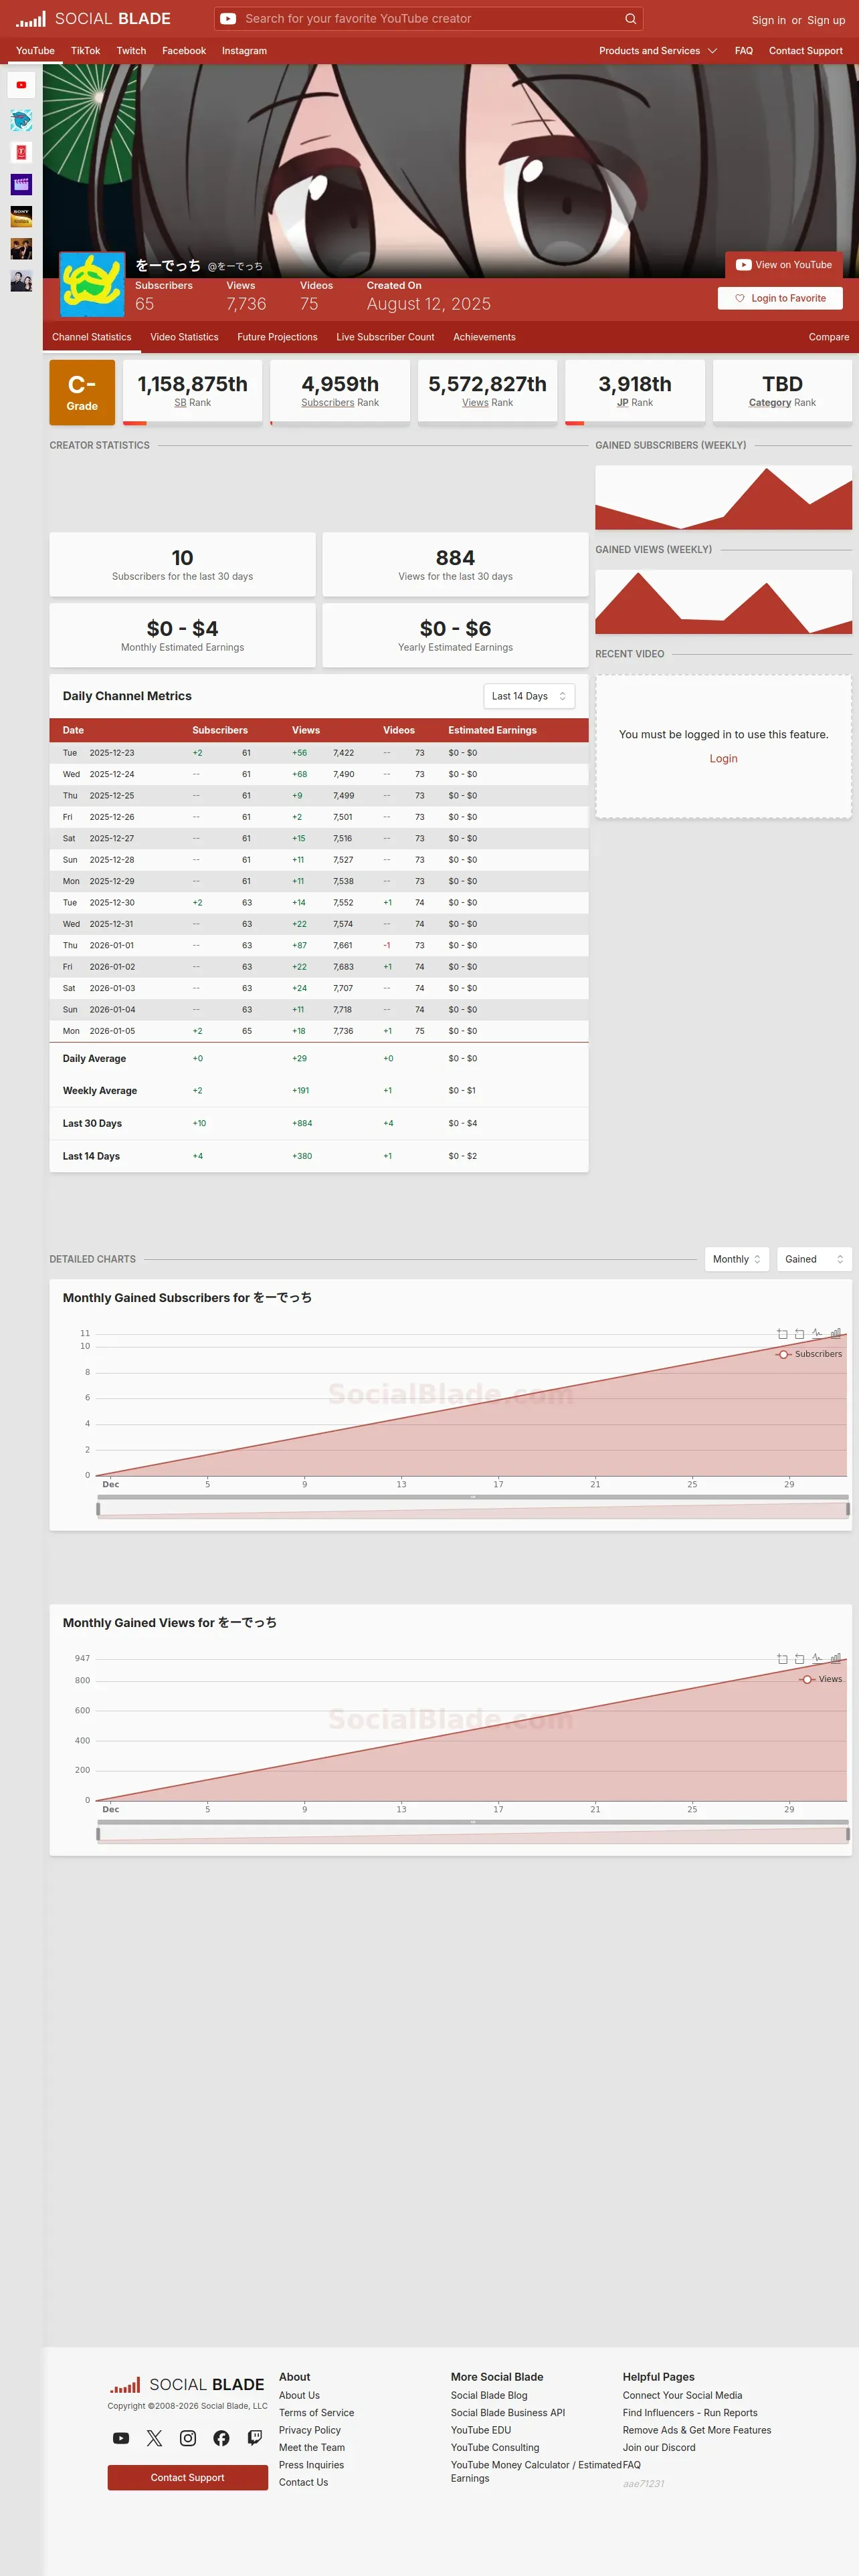
Task: Open Terms of Service footer link
Action: point(316,2413)
